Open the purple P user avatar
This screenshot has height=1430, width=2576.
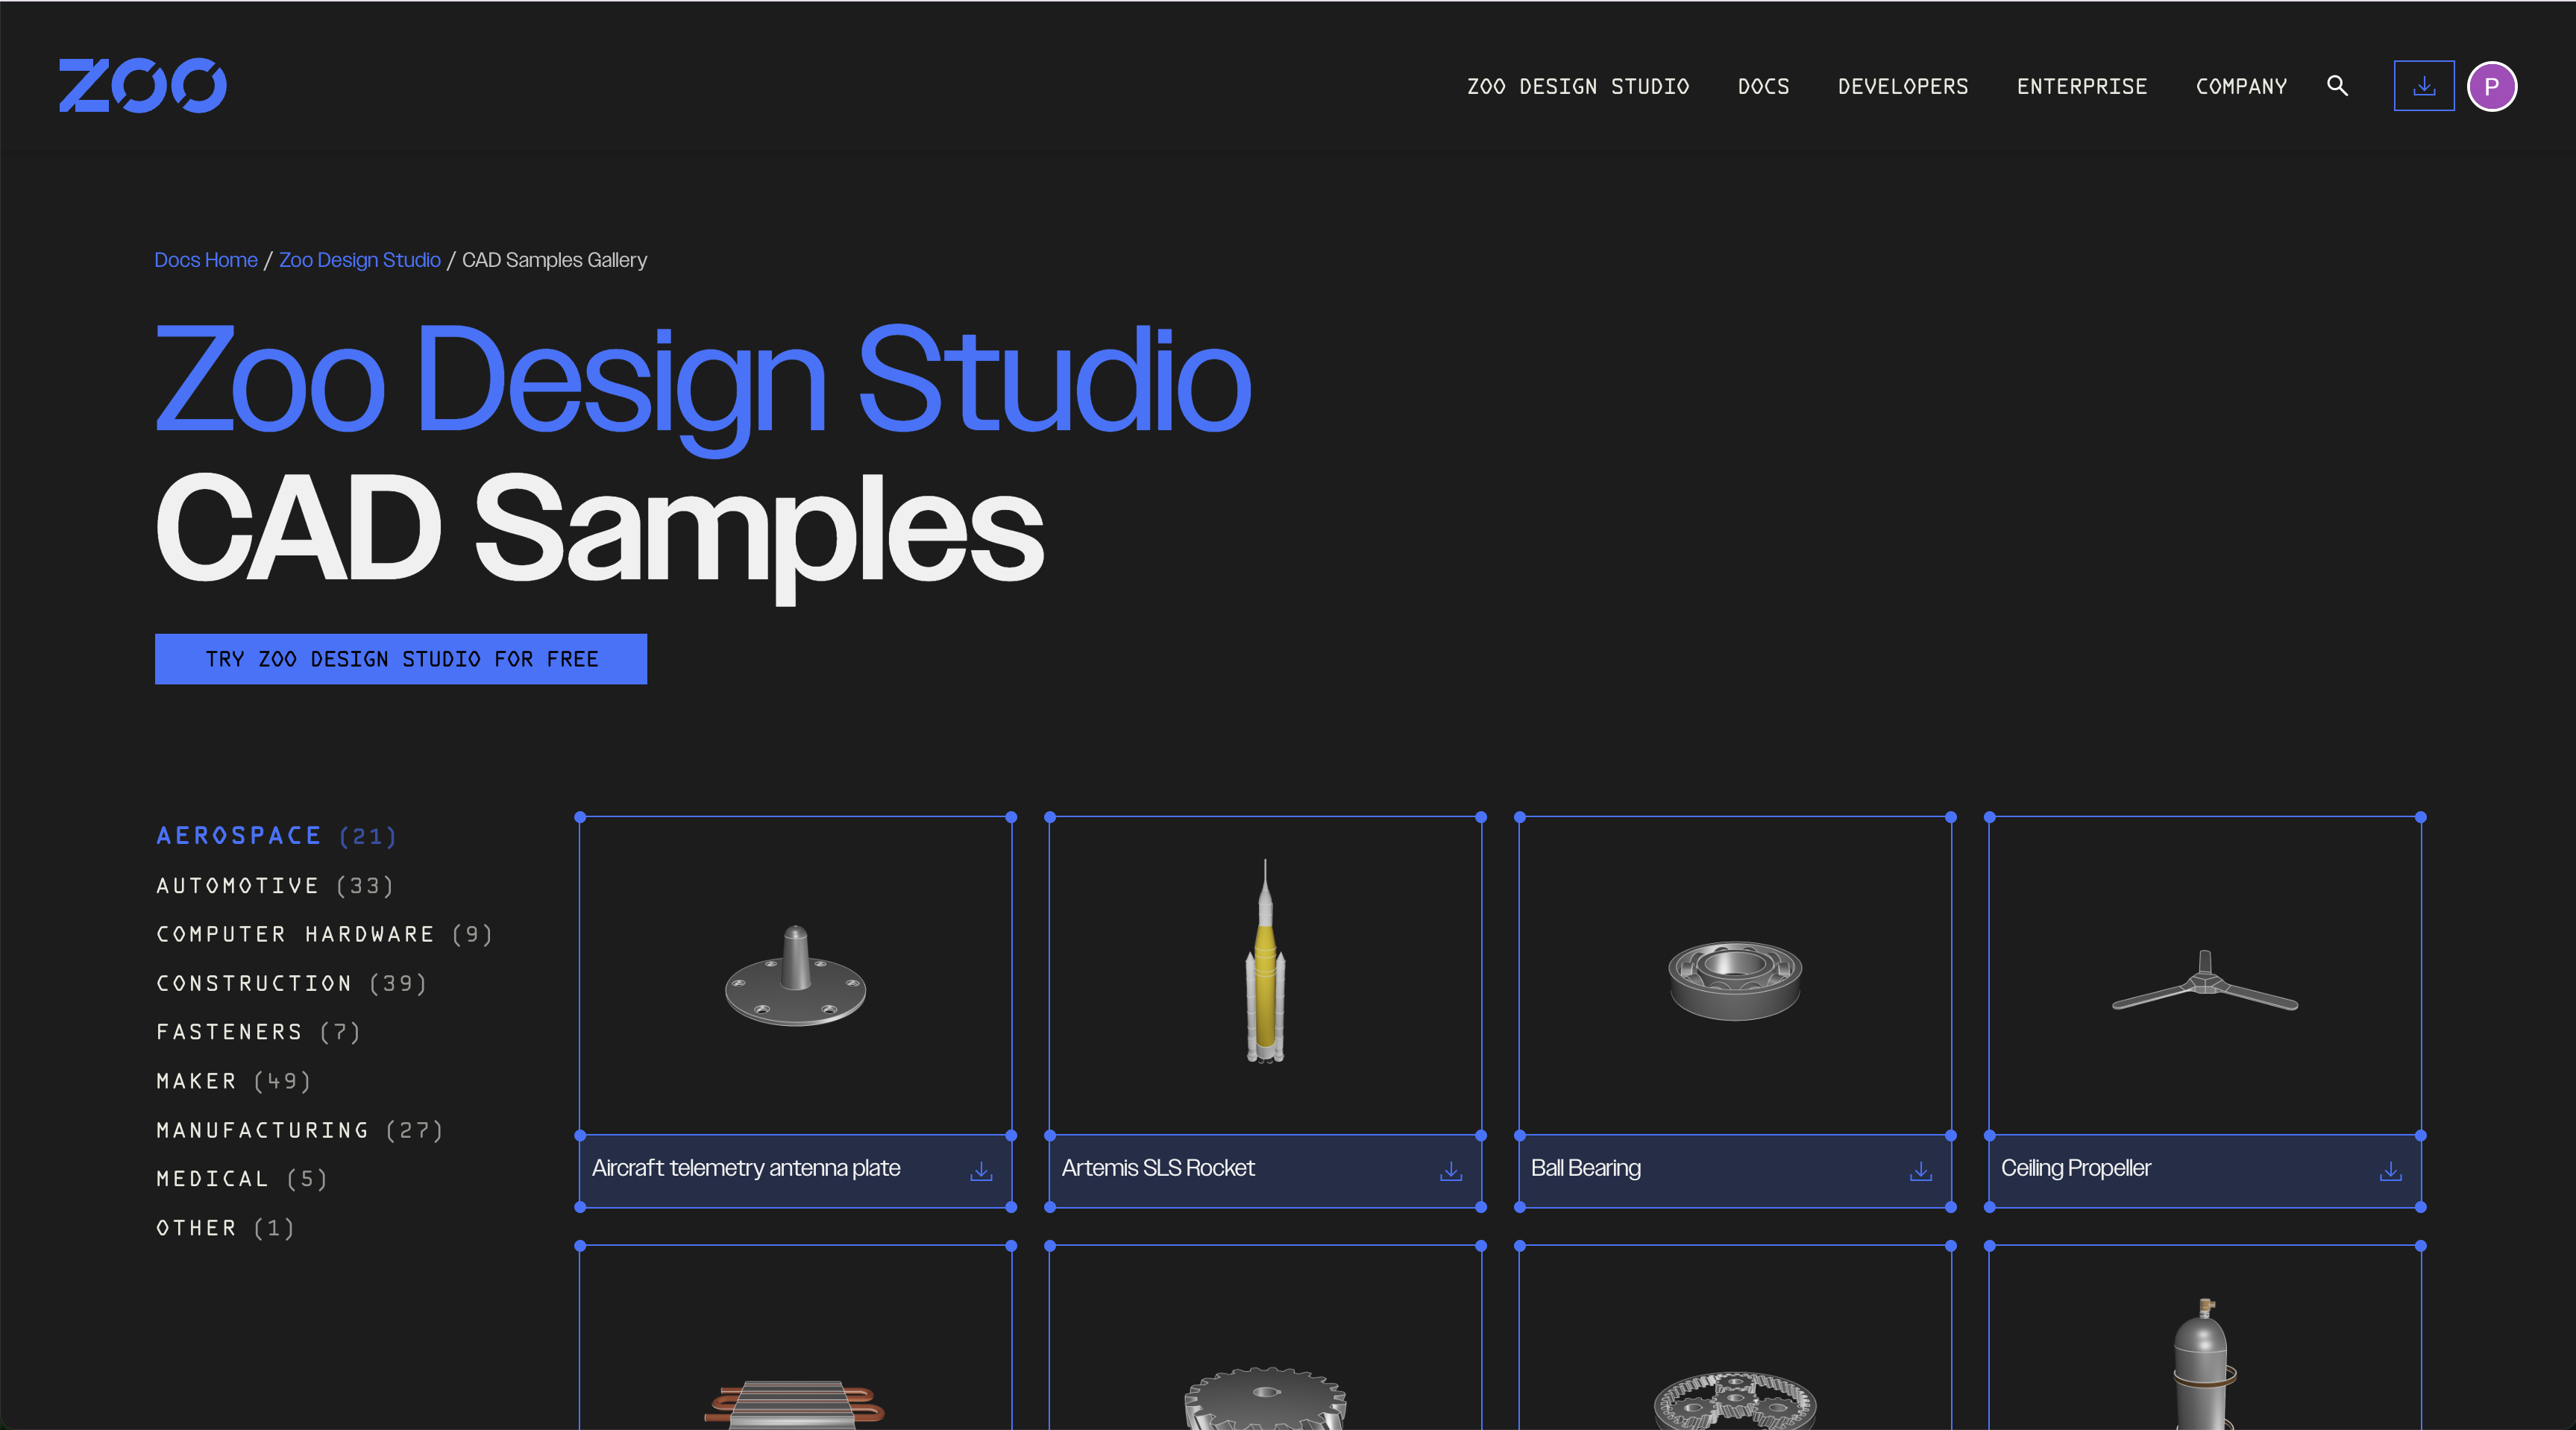[x=2491, y=86]
